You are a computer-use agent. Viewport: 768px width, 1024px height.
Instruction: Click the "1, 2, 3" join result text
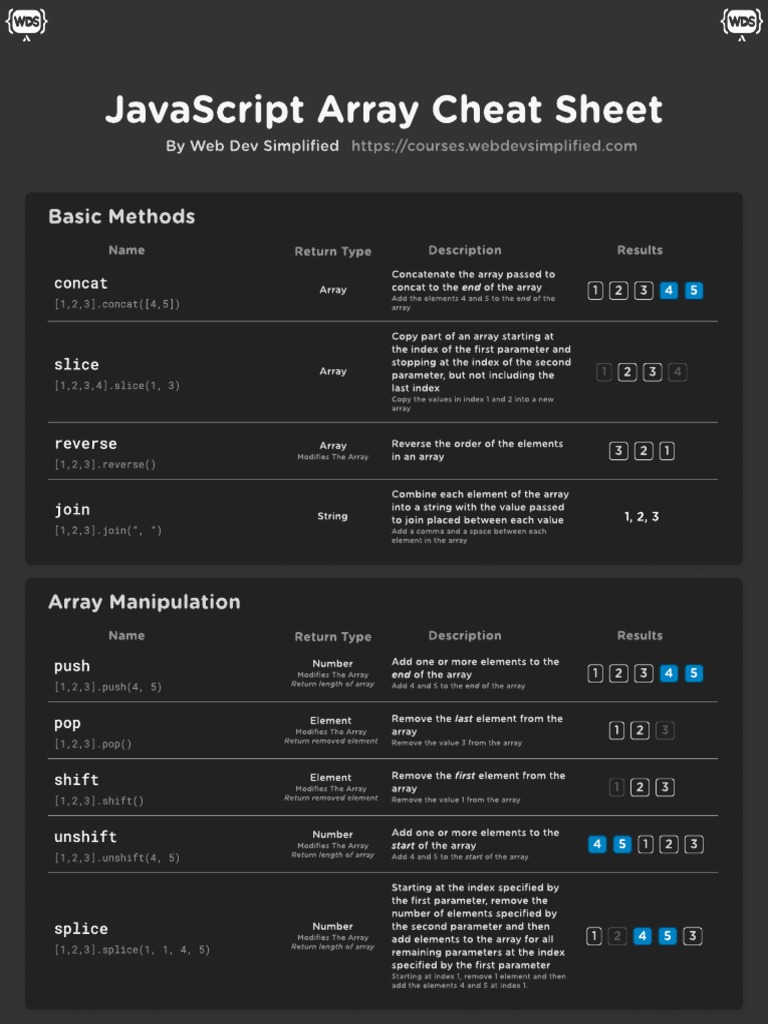642,517
